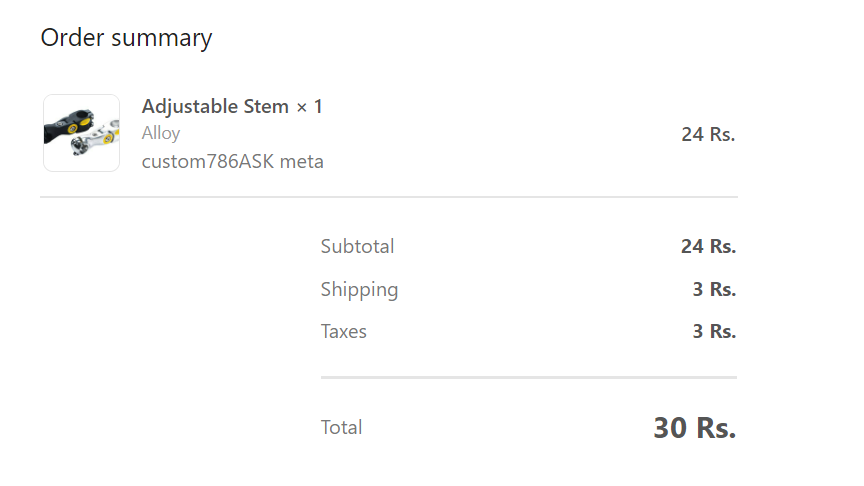Click the 30 Rs. total amount
Image resolution: width=864 pixels, height=486 pixels.
click(x=694, y=428)
